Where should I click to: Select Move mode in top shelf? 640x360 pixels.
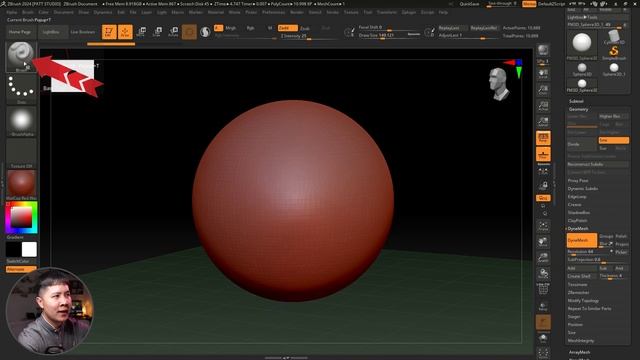point(141,31)
